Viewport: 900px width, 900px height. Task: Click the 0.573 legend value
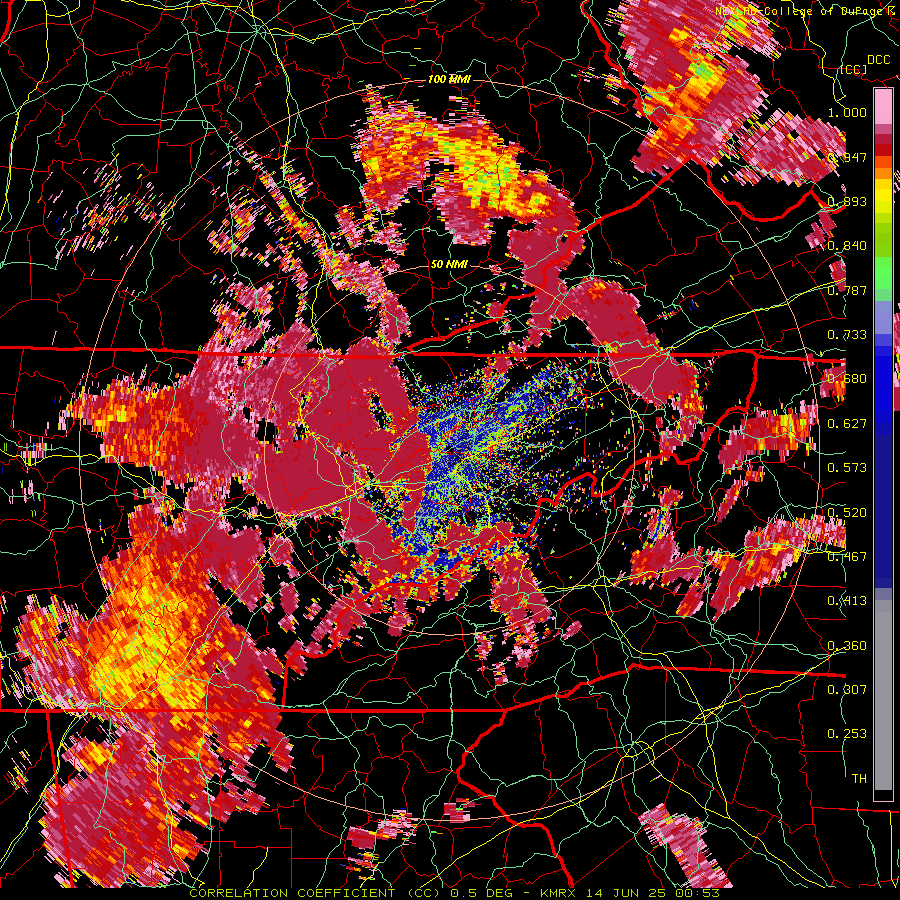coord(847,468)
